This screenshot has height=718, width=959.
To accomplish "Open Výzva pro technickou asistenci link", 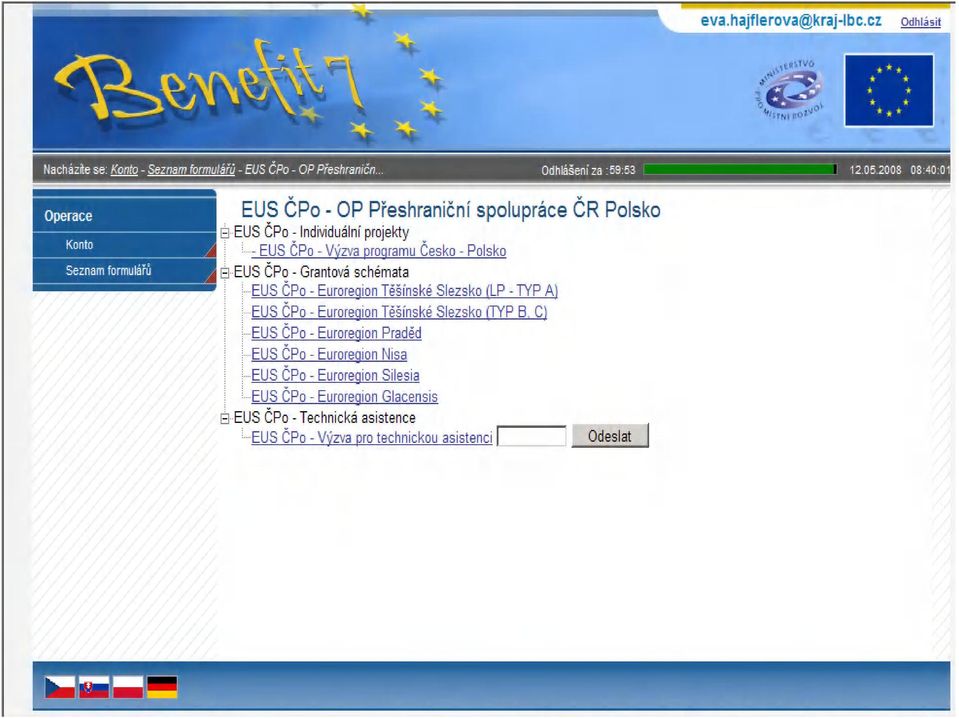I will (372, 438).
